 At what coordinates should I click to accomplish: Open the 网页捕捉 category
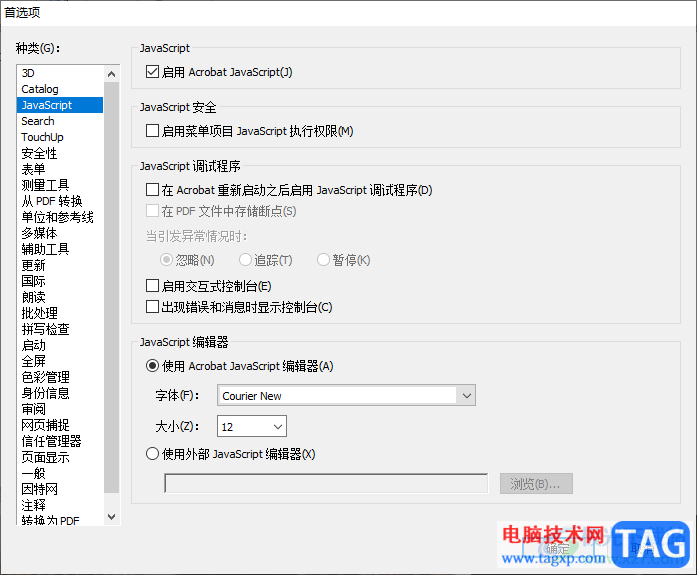60,425
